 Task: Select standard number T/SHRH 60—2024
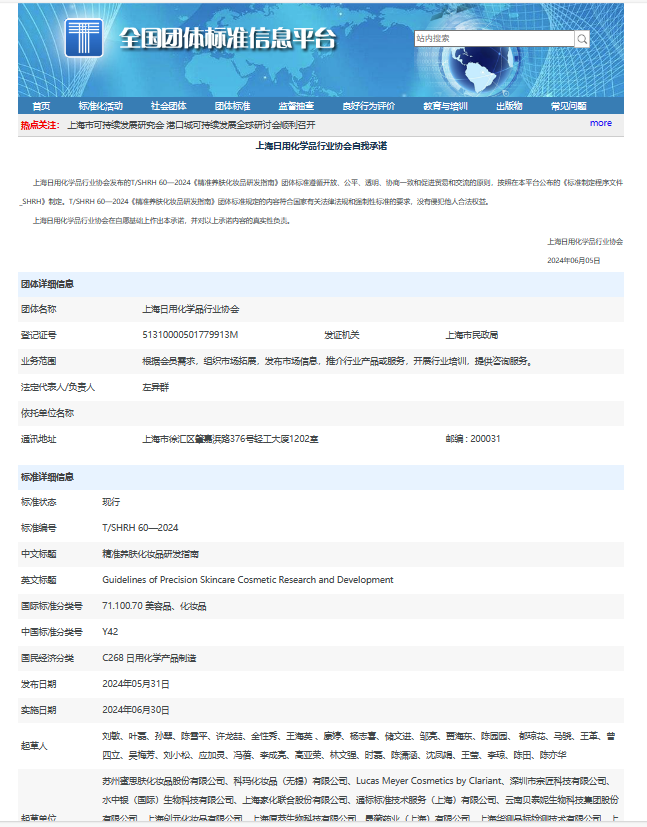[140, 528]
